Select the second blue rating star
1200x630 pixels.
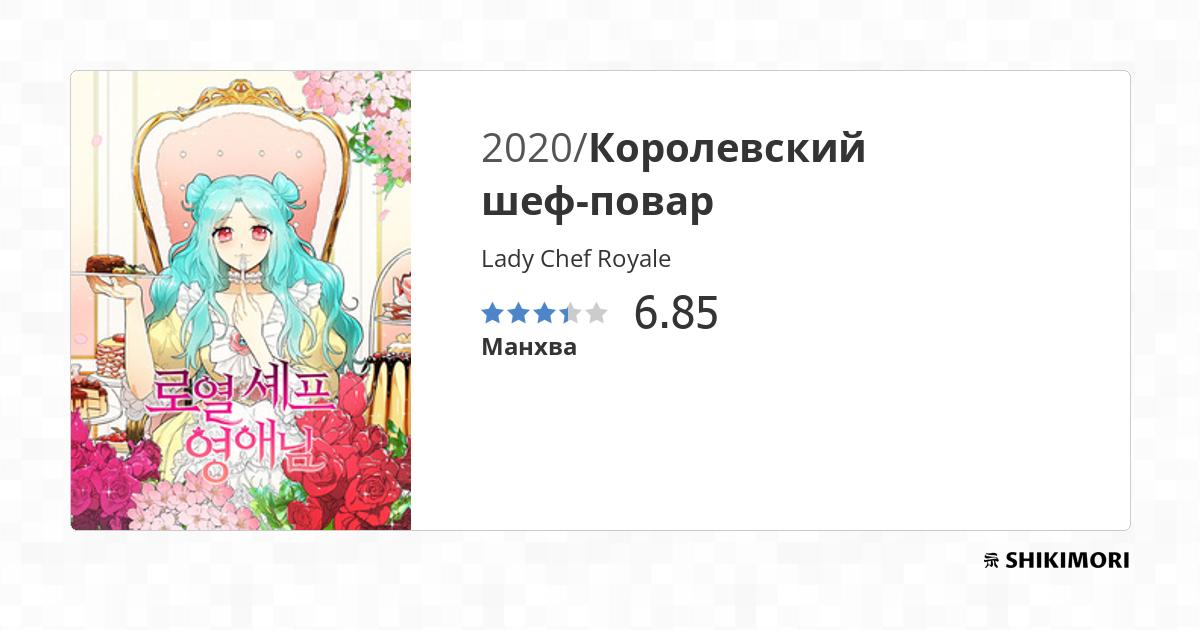point(518,313)
